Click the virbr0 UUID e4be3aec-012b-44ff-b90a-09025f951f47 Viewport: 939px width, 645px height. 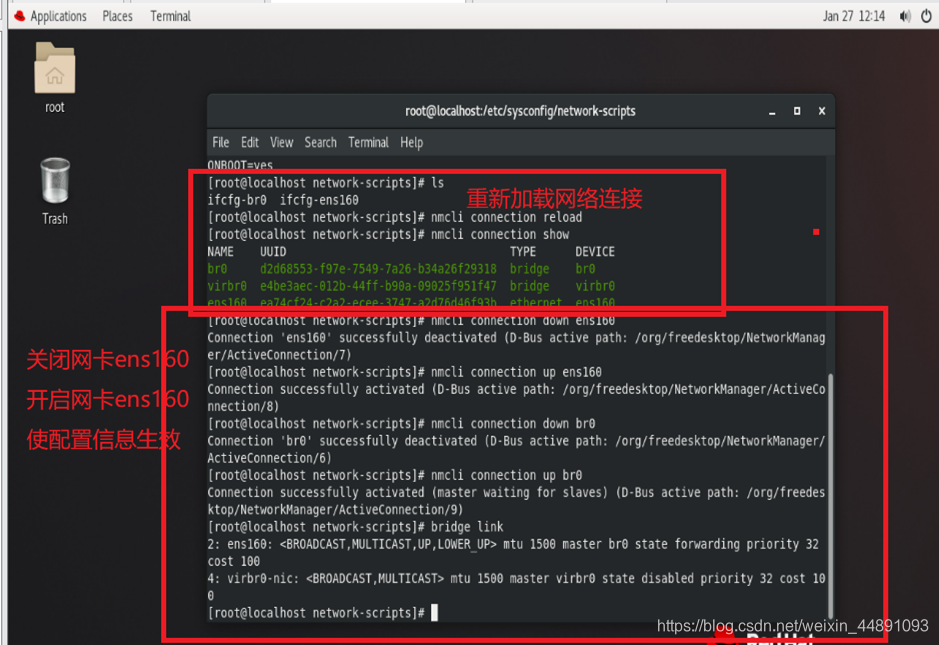pos(378,286)
